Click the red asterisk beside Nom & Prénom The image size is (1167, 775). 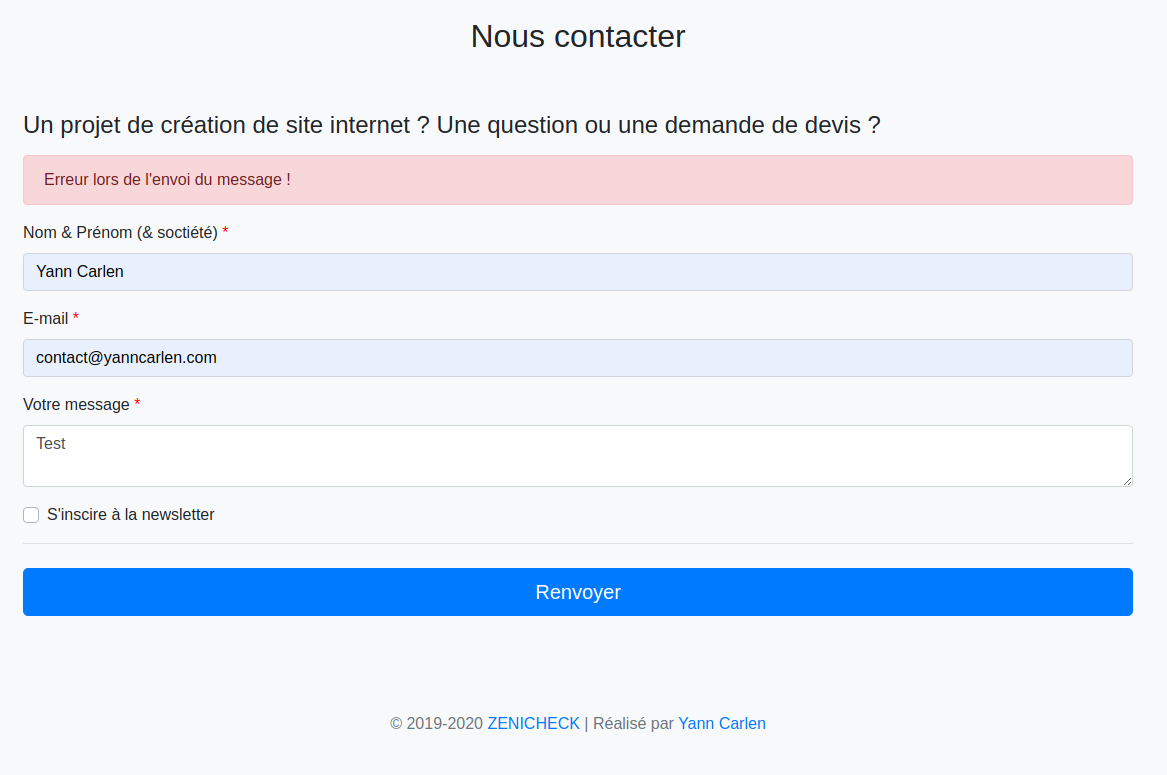coord(226,232)
